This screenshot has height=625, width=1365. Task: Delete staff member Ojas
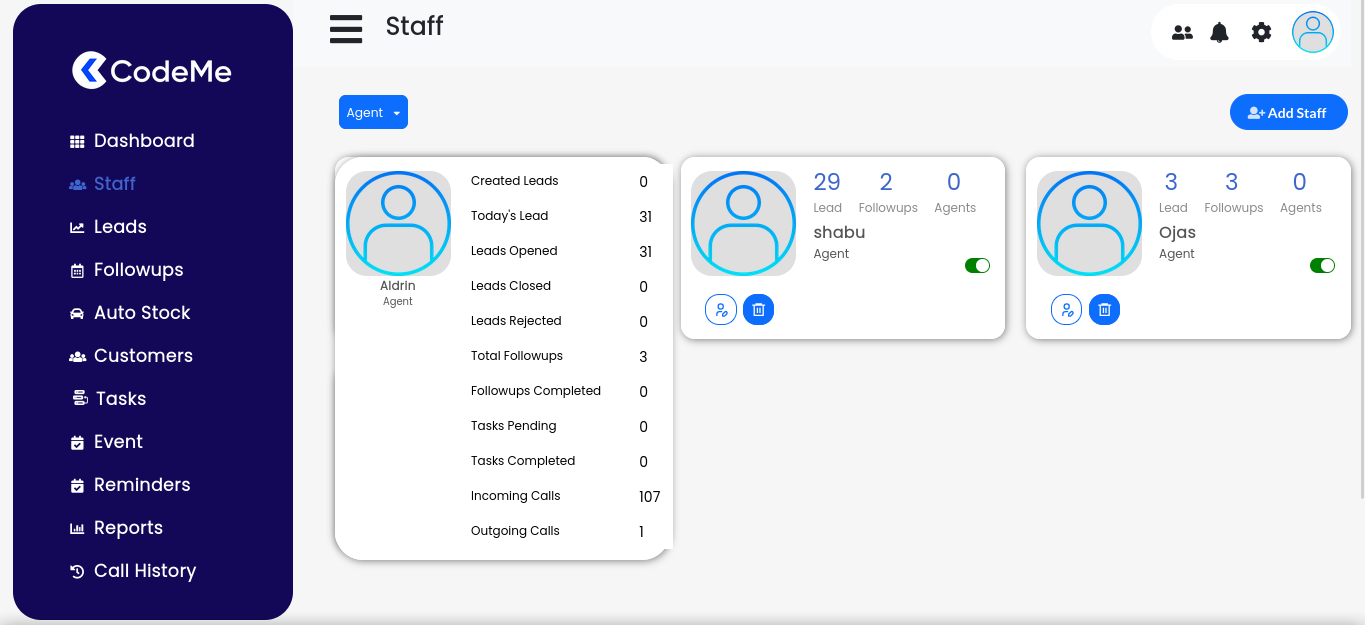(1105, 310)
